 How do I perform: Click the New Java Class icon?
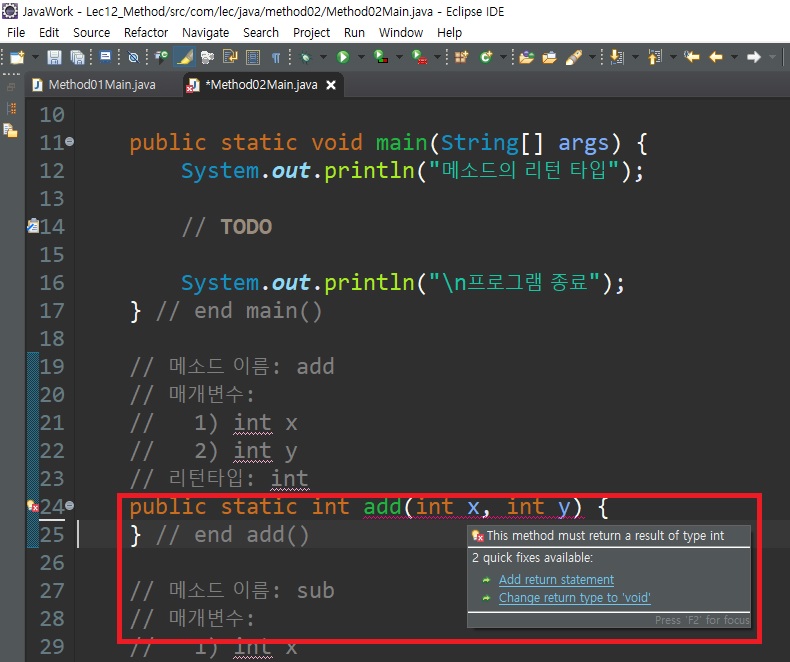(486, 57)
